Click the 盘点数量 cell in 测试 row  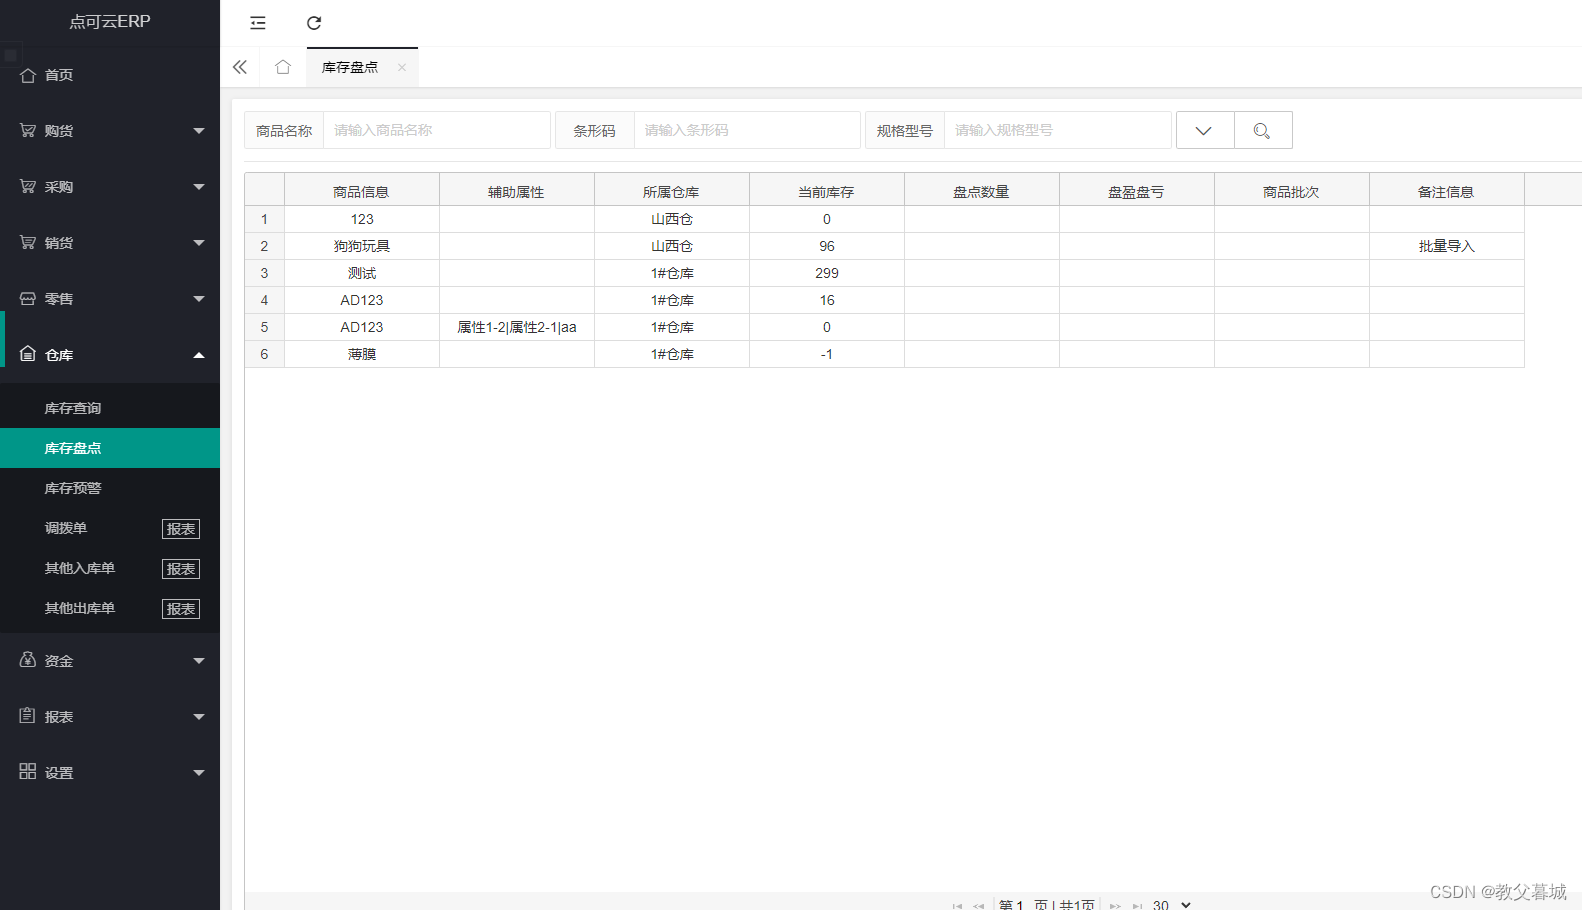tap(982, 273)
